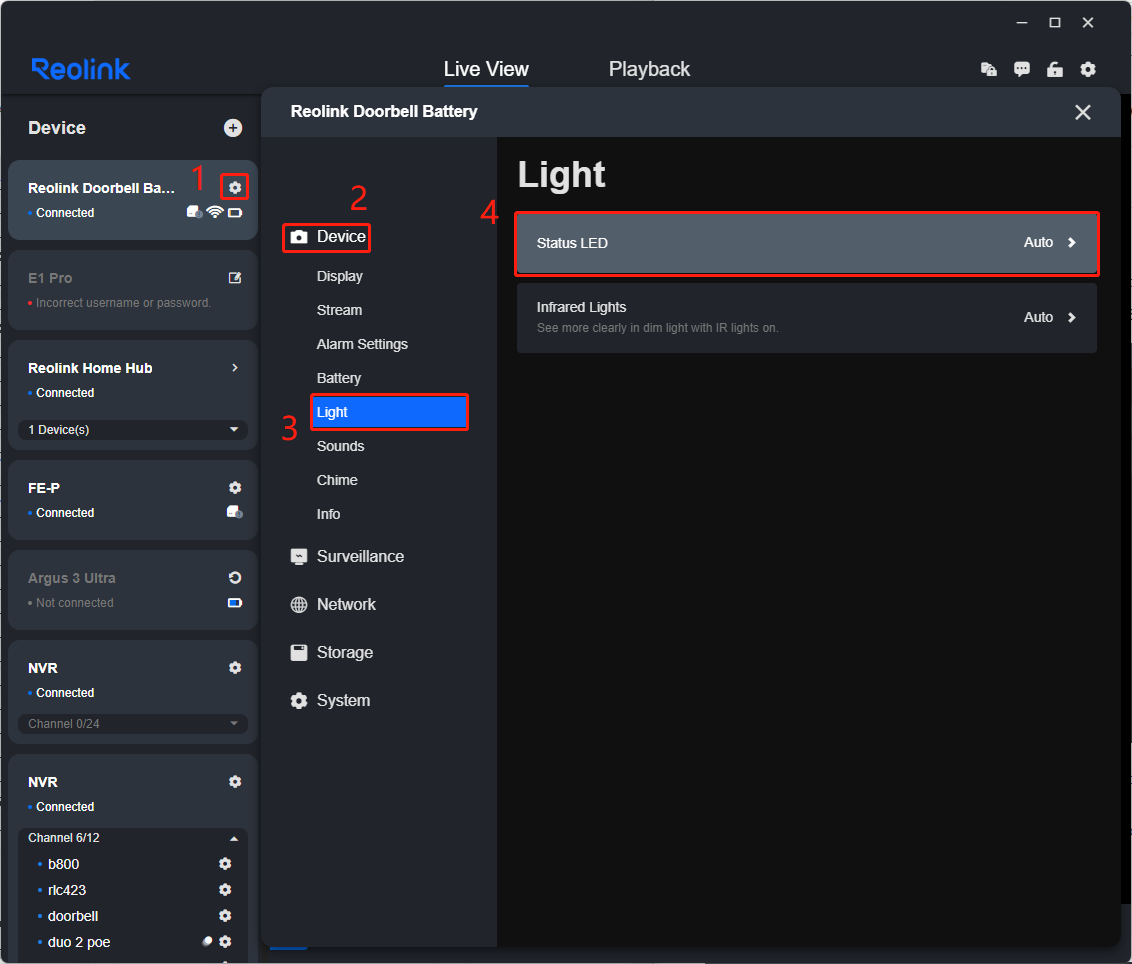Open Display settings
Image resolution: width=1132 pixels, height=964 pixels.
point(339,277)
